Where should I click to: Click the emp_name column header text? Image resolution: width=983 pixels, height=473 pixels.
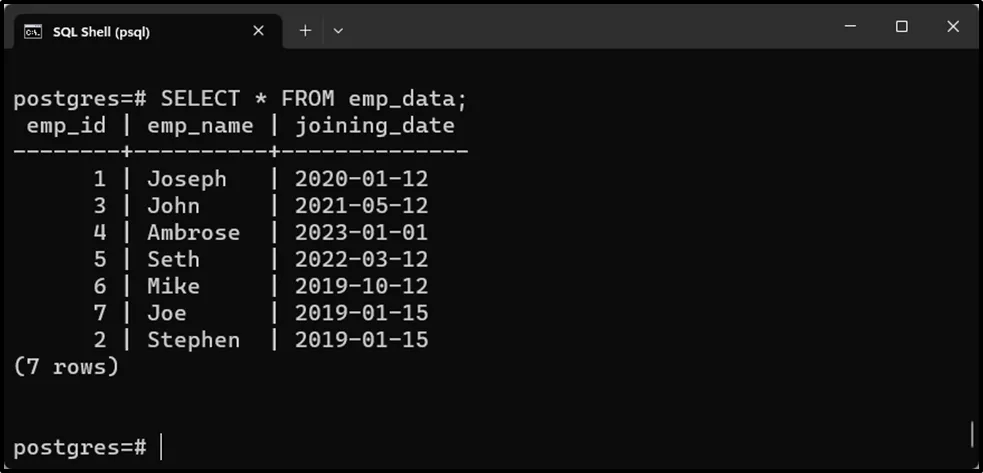tap(200, 126)
